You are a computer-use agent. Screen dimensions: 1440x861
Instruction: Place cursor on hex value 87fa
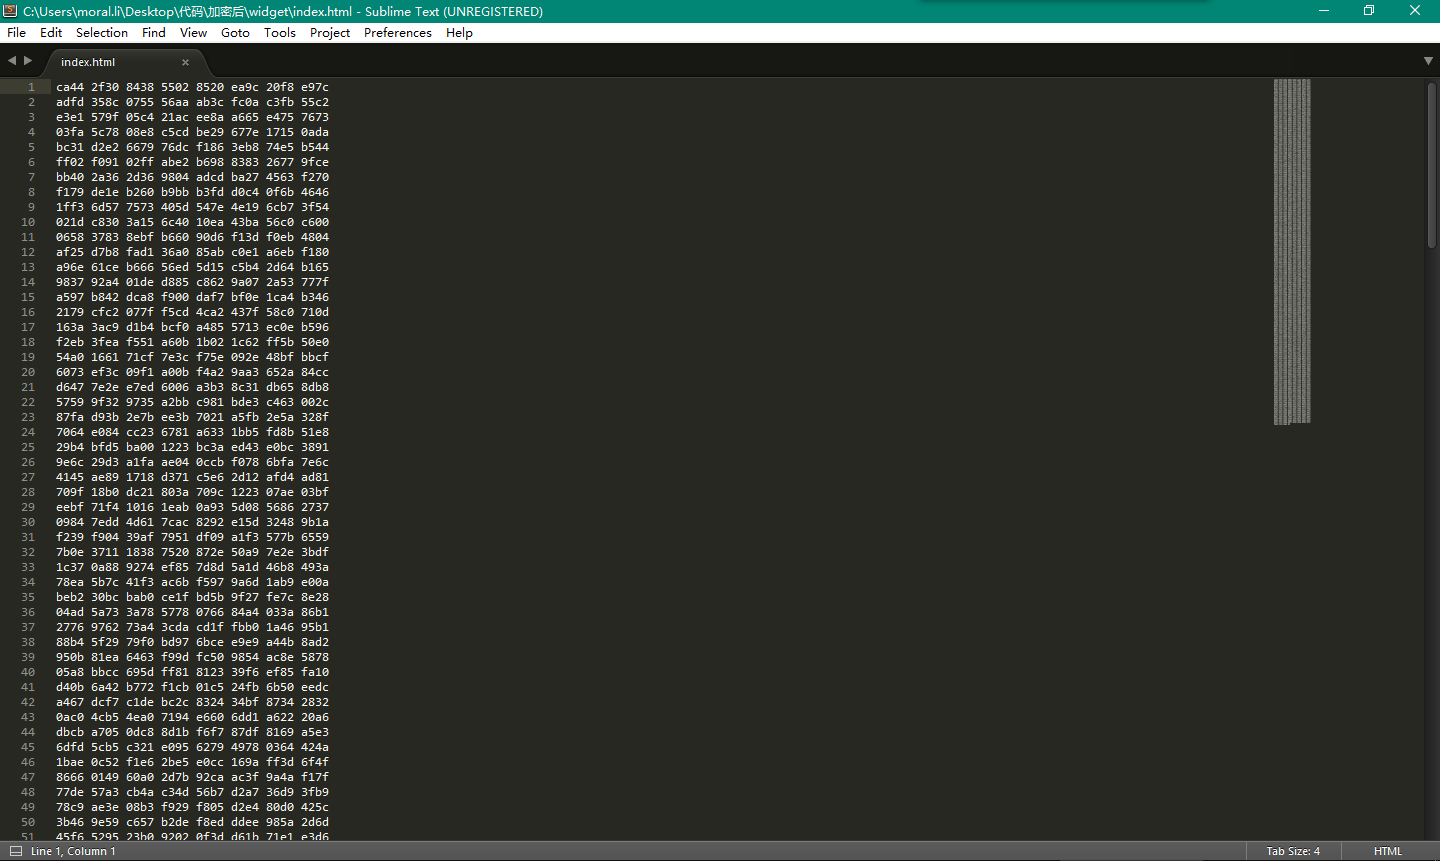pos(70,417)
